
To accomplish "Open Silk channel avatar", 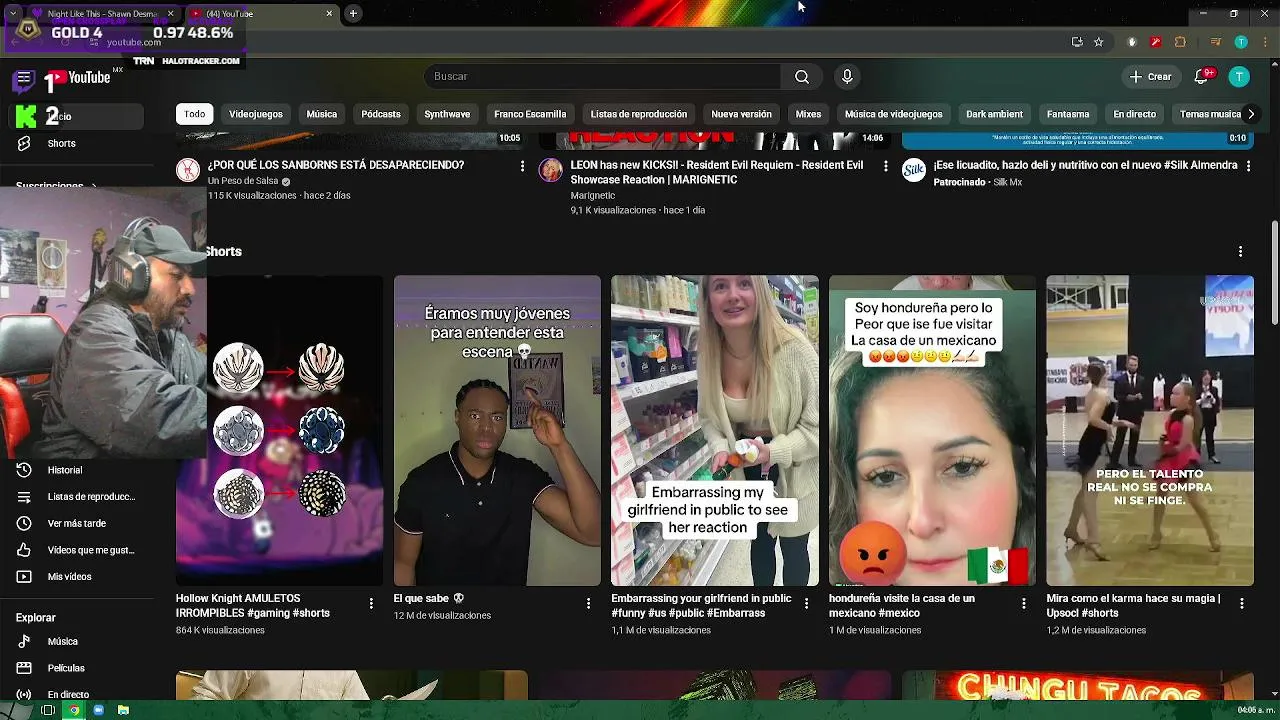I will pyautogui.click(x=914, y=170).
